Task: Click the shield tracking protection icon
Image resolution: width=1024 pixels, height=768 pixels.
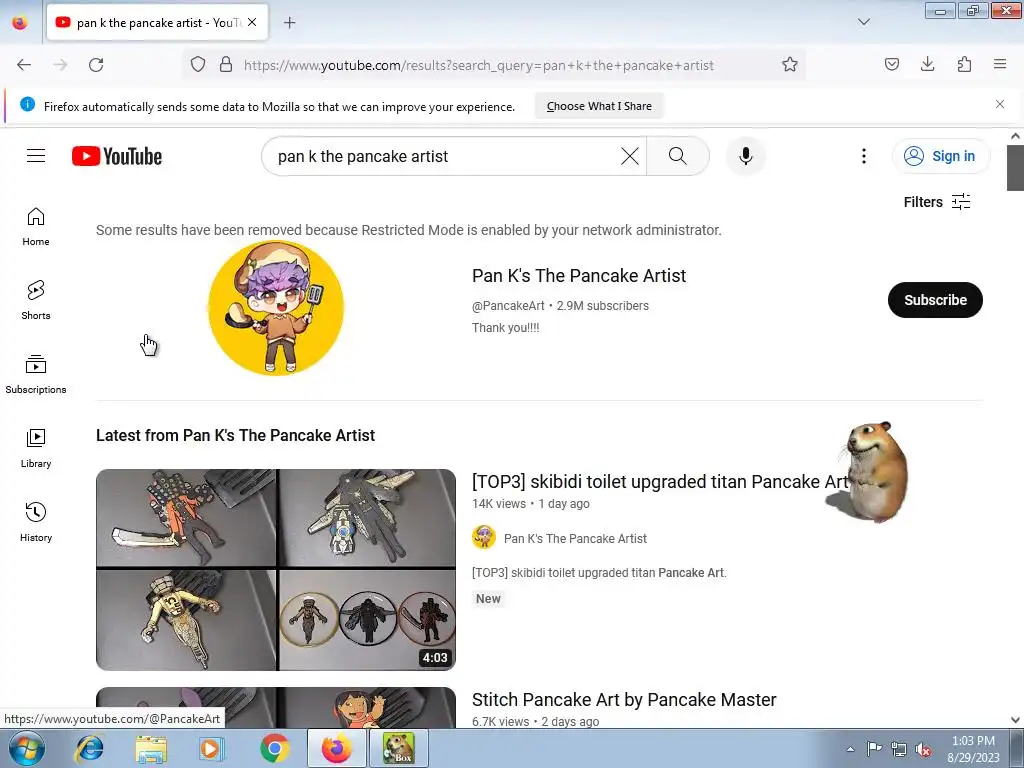Action: tap(198, 65)
